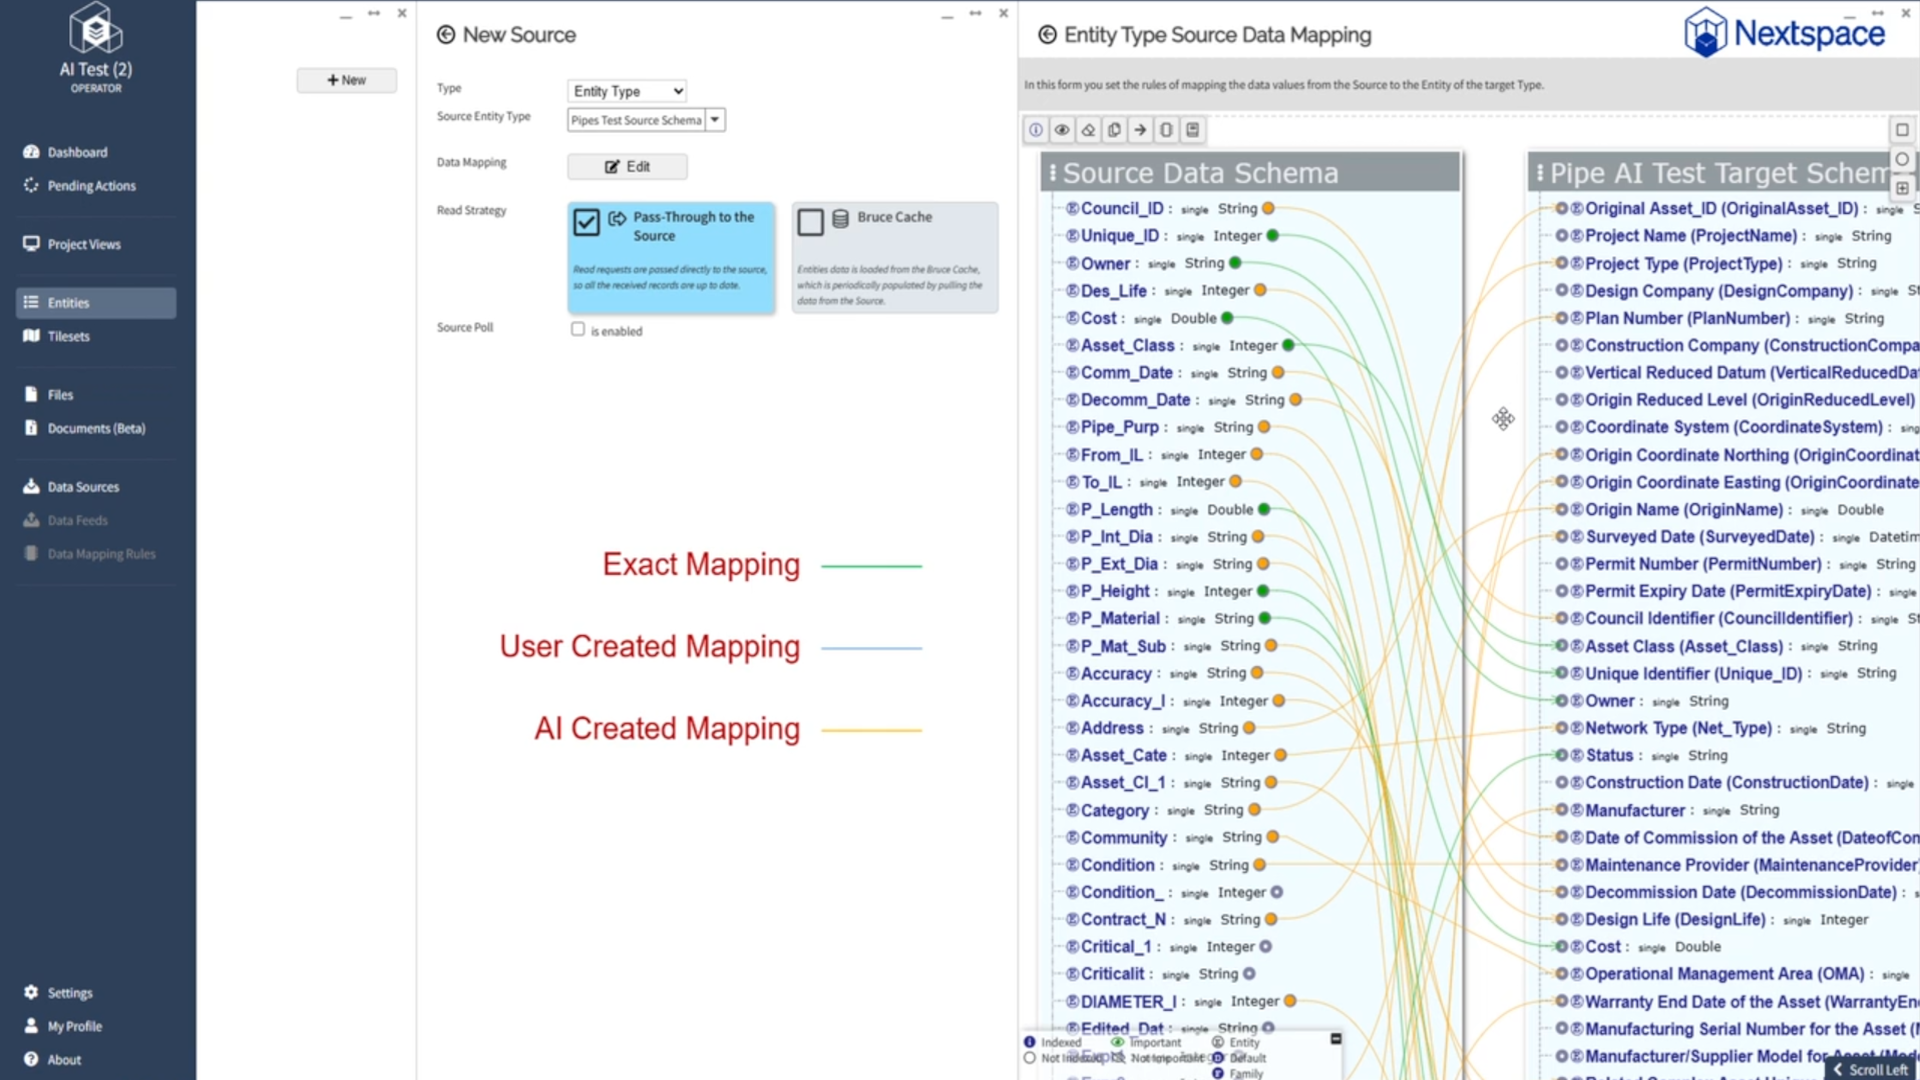Click the forward arrow icon in mapping toolbar

point(1140,129)
